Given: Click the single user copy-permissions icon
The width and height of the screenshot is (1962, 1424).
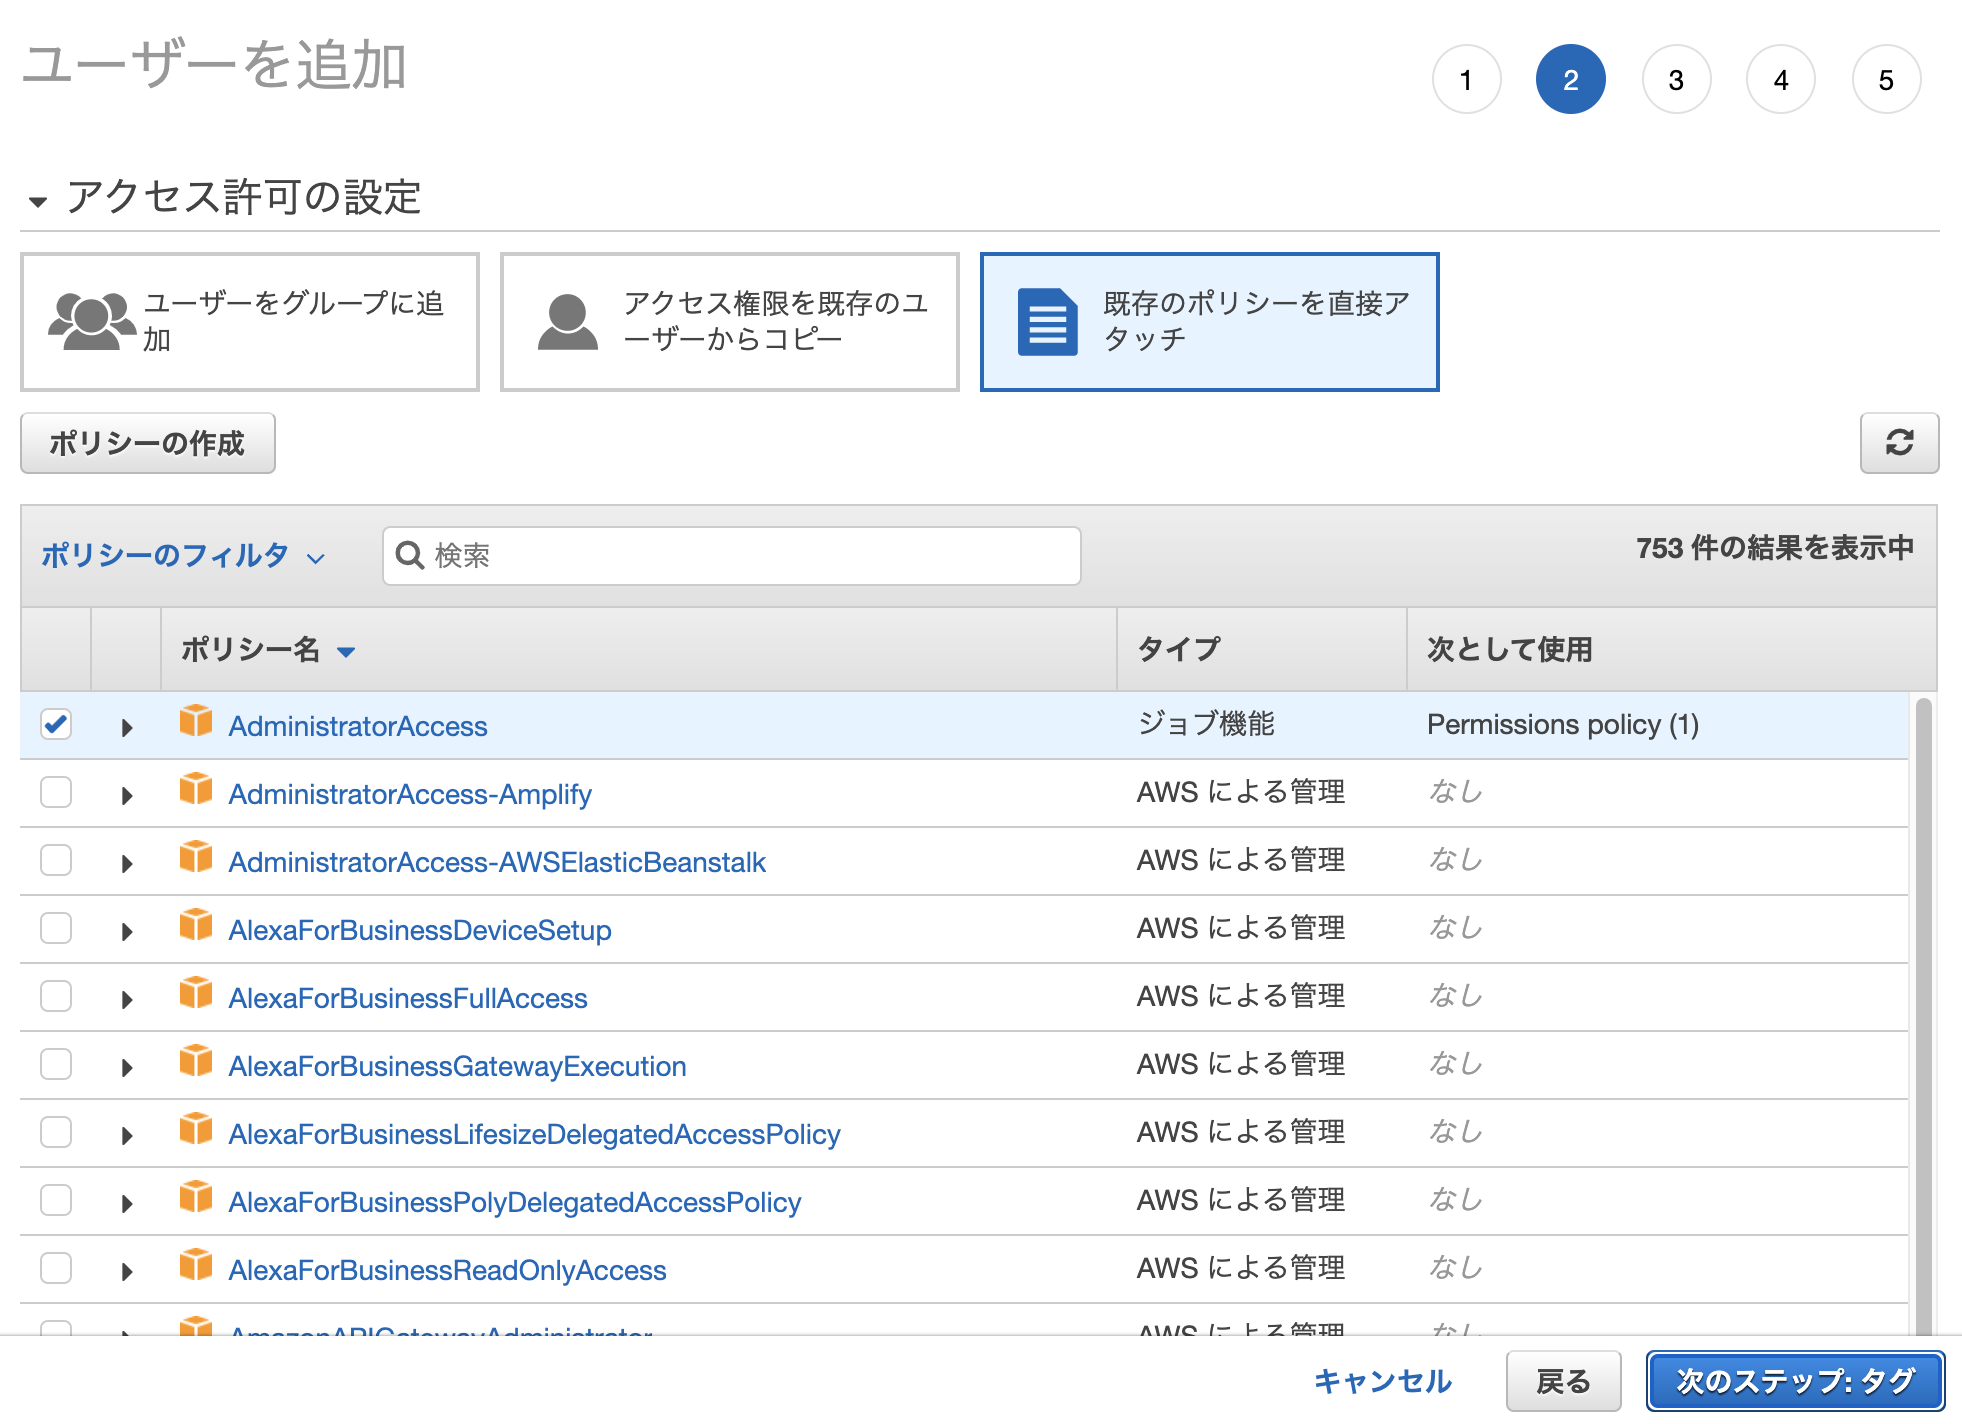Looking at the screenshot, I should 567,322.
